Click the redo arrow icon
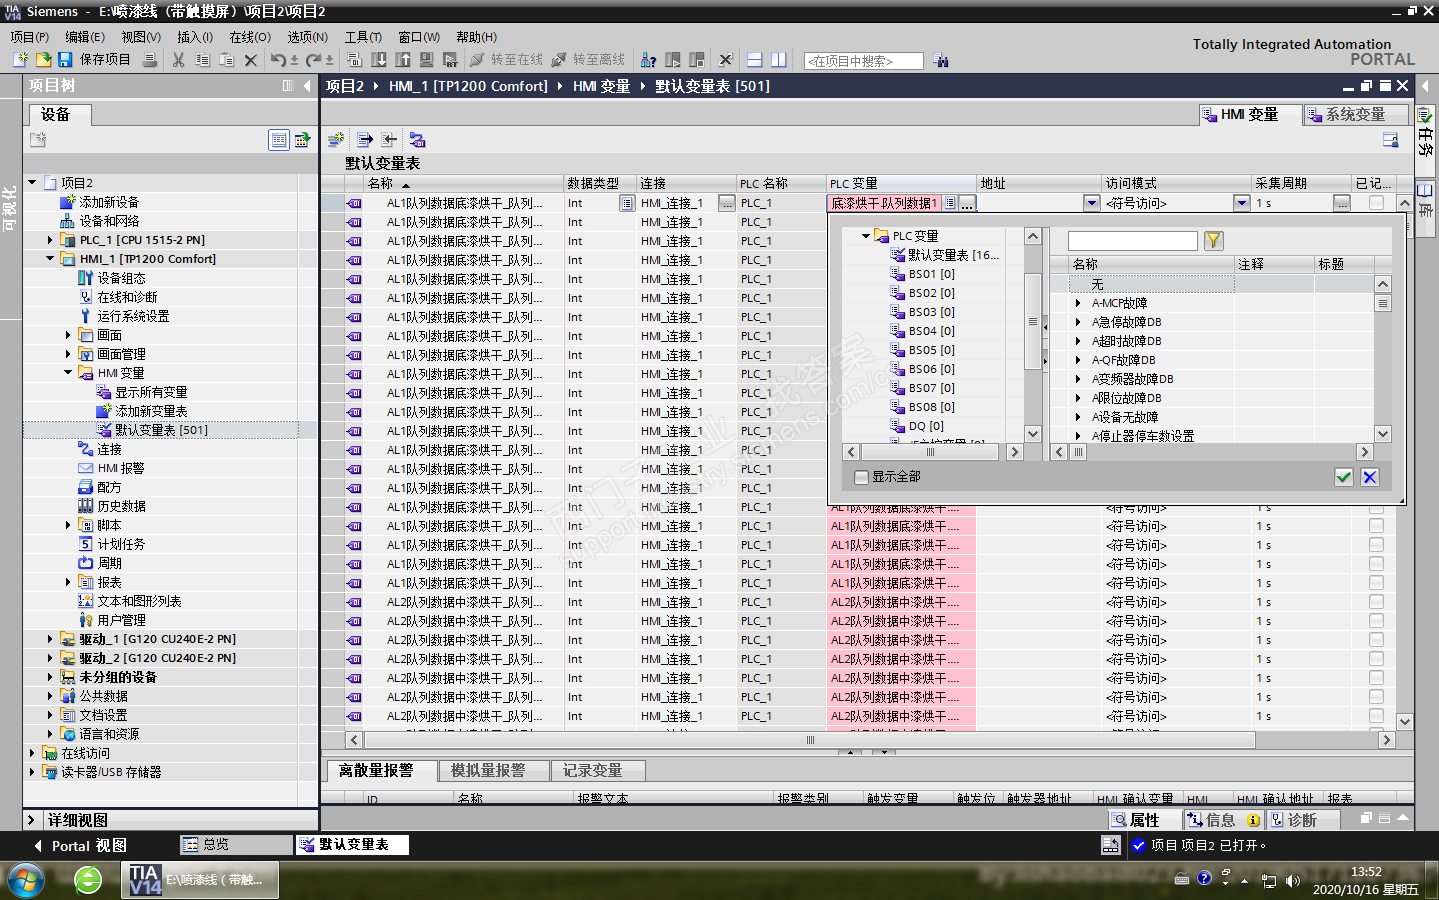Screen dimensions: 1439x900 coord(314,60)
